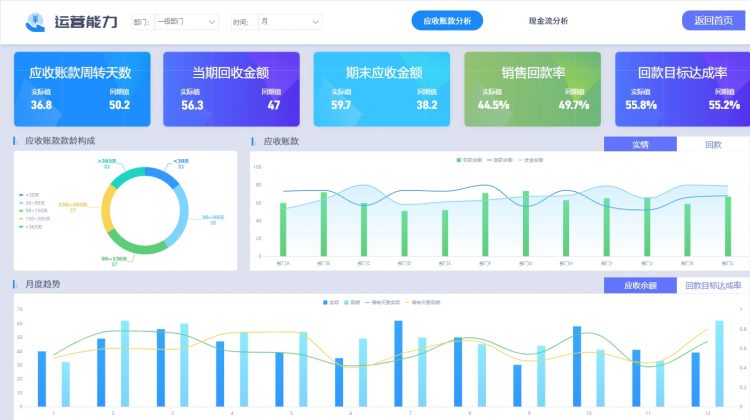This screenshot has height=420, width=750.
Task: Select the 应收余额 tab in 月度趋势
Action: point(640,285)
